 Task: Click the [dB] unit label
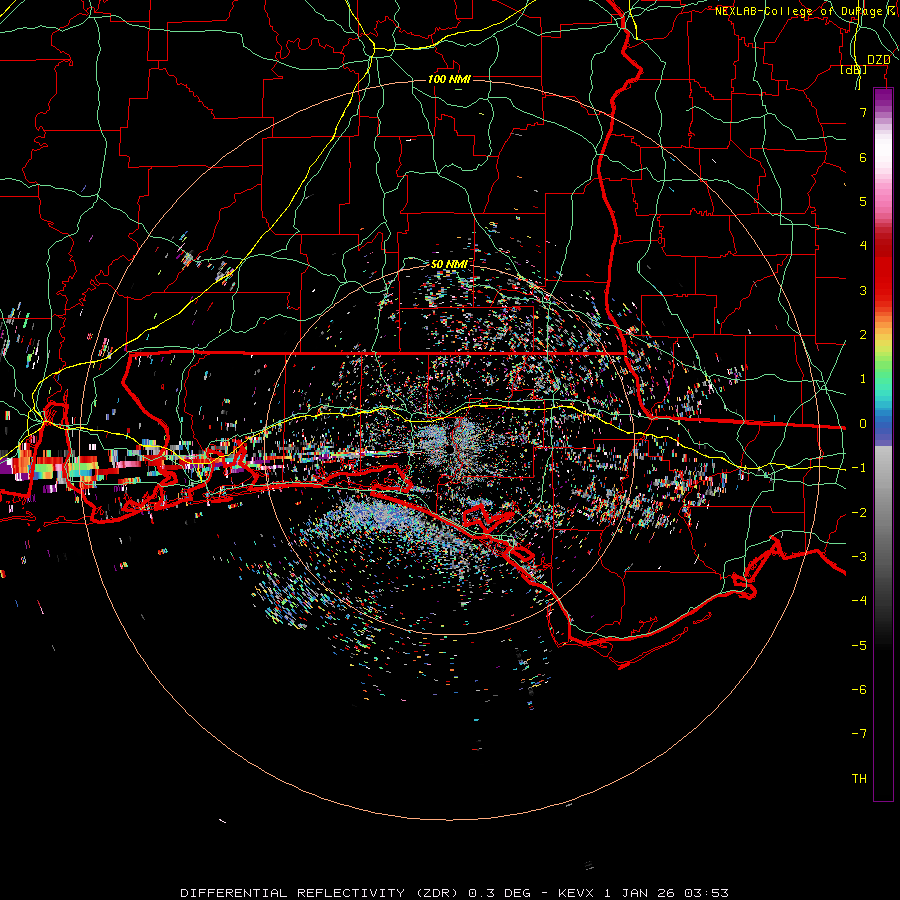(854, 70)
